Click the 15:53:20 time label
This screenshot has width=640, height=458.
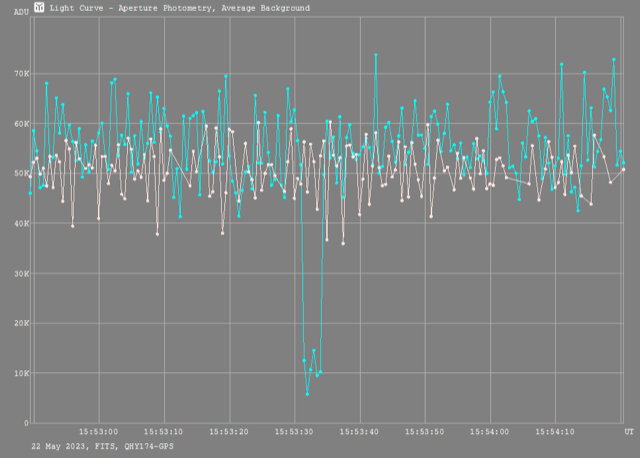pyautogui.click(x=229, y=432)
